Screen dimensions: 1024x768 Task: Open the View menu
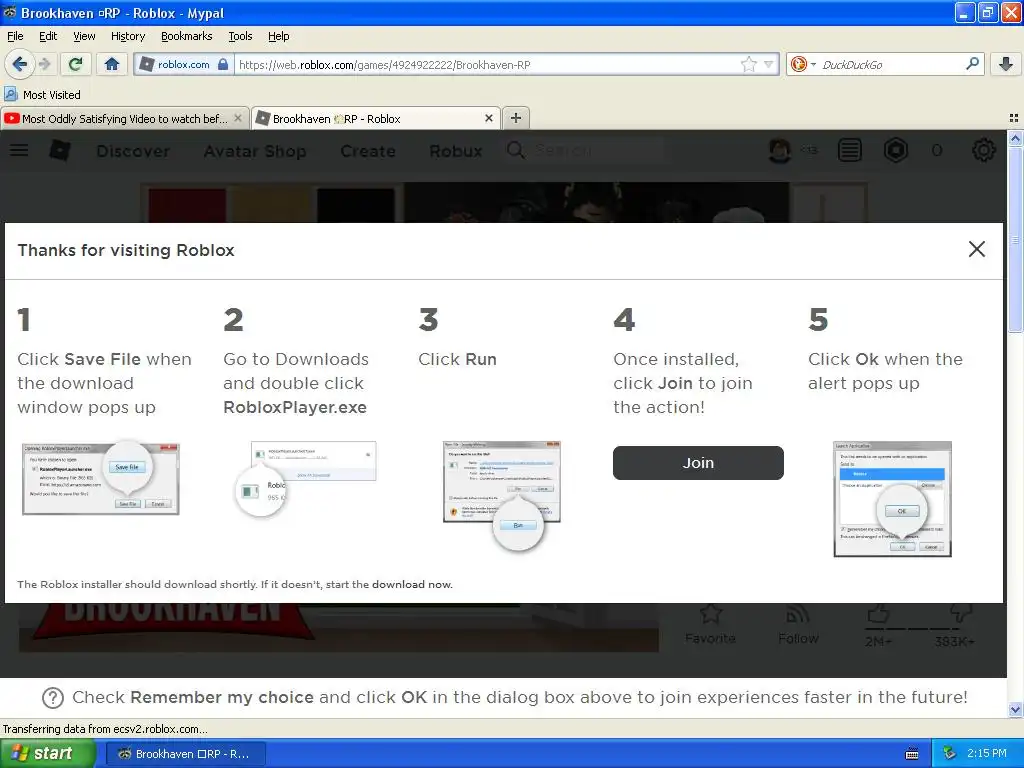pos(84,36)
